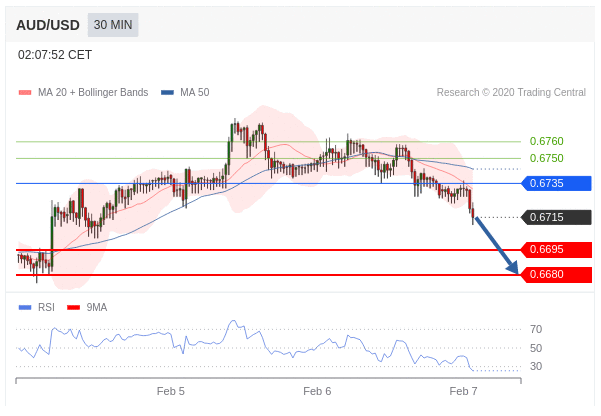The image size is (601, 416).
Task: Click the MA 20 + Bollinger Bands label
Action: [x=93, y=92]
